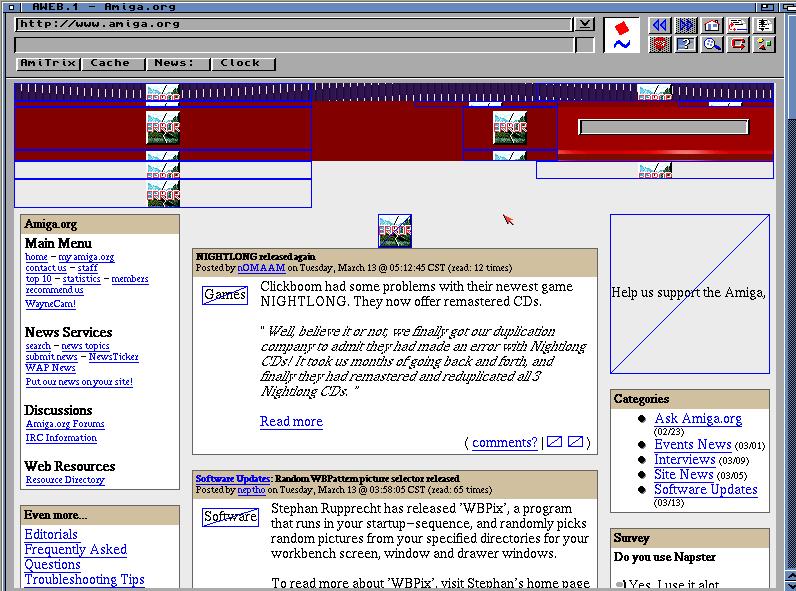The image size is (796, 591).
Task: Open the 'comments?' link
Action: [505, 443]
